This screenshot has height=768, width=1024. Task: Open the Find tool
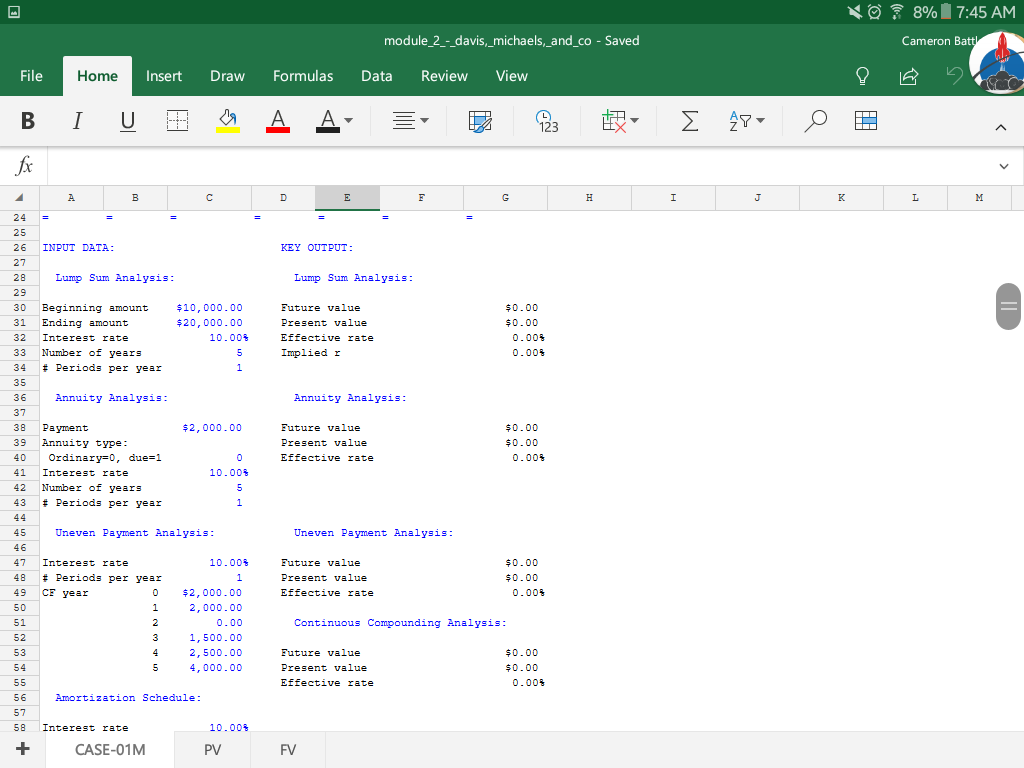tap(815, 120)
